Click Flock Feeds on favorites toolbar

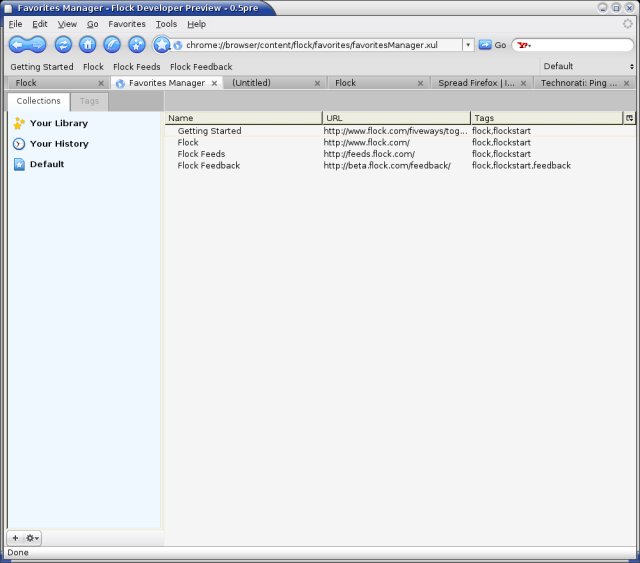click(137, 67)
